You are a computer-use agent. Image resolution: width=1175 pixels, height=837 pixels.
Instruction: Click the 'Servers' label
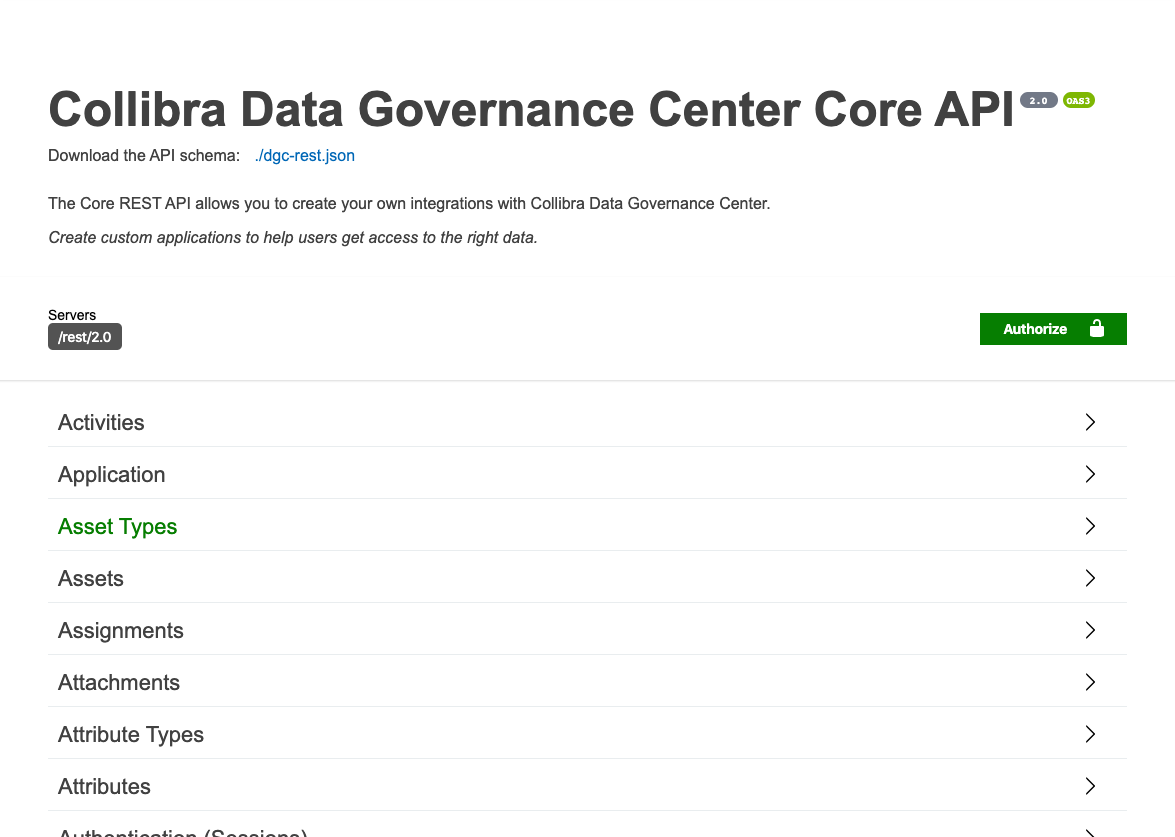(x=72, y=315)
